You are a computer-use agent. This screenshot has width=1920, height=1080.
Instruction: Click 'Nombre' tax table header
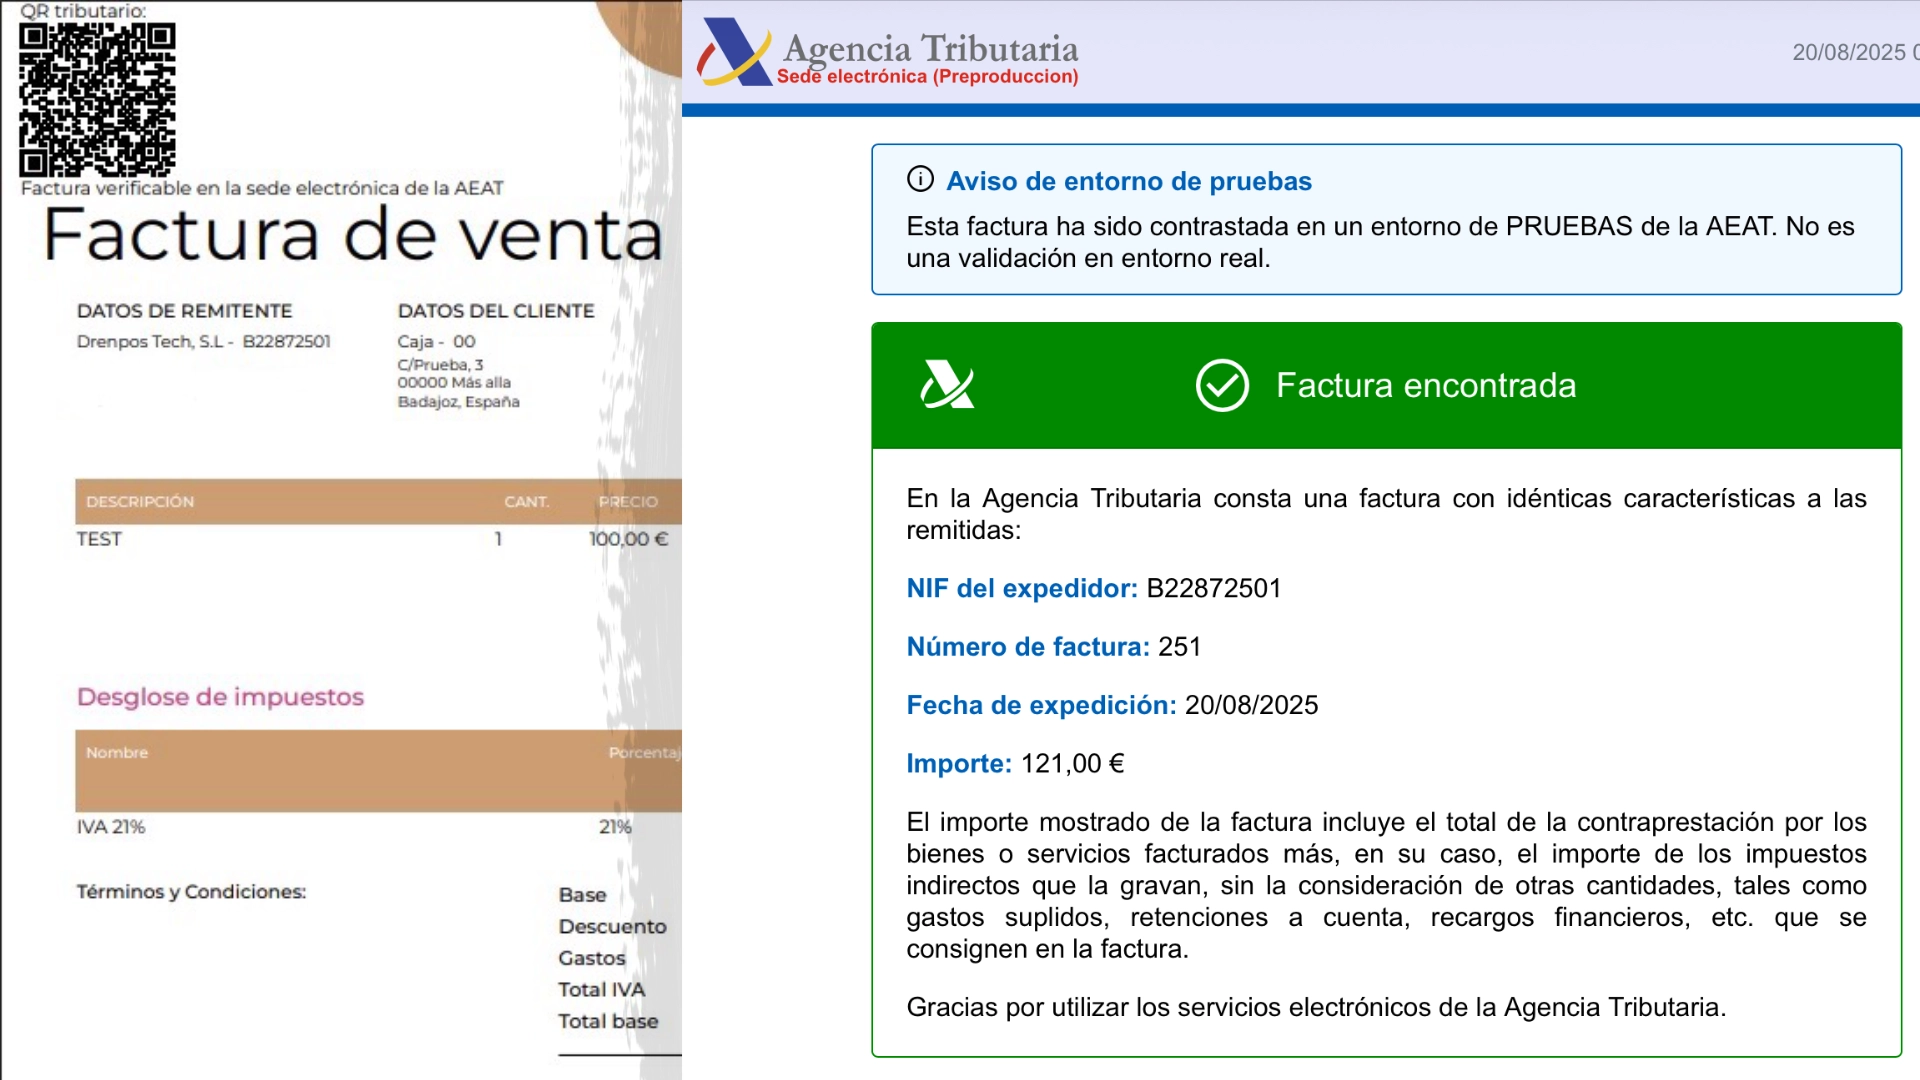point(117,753)
